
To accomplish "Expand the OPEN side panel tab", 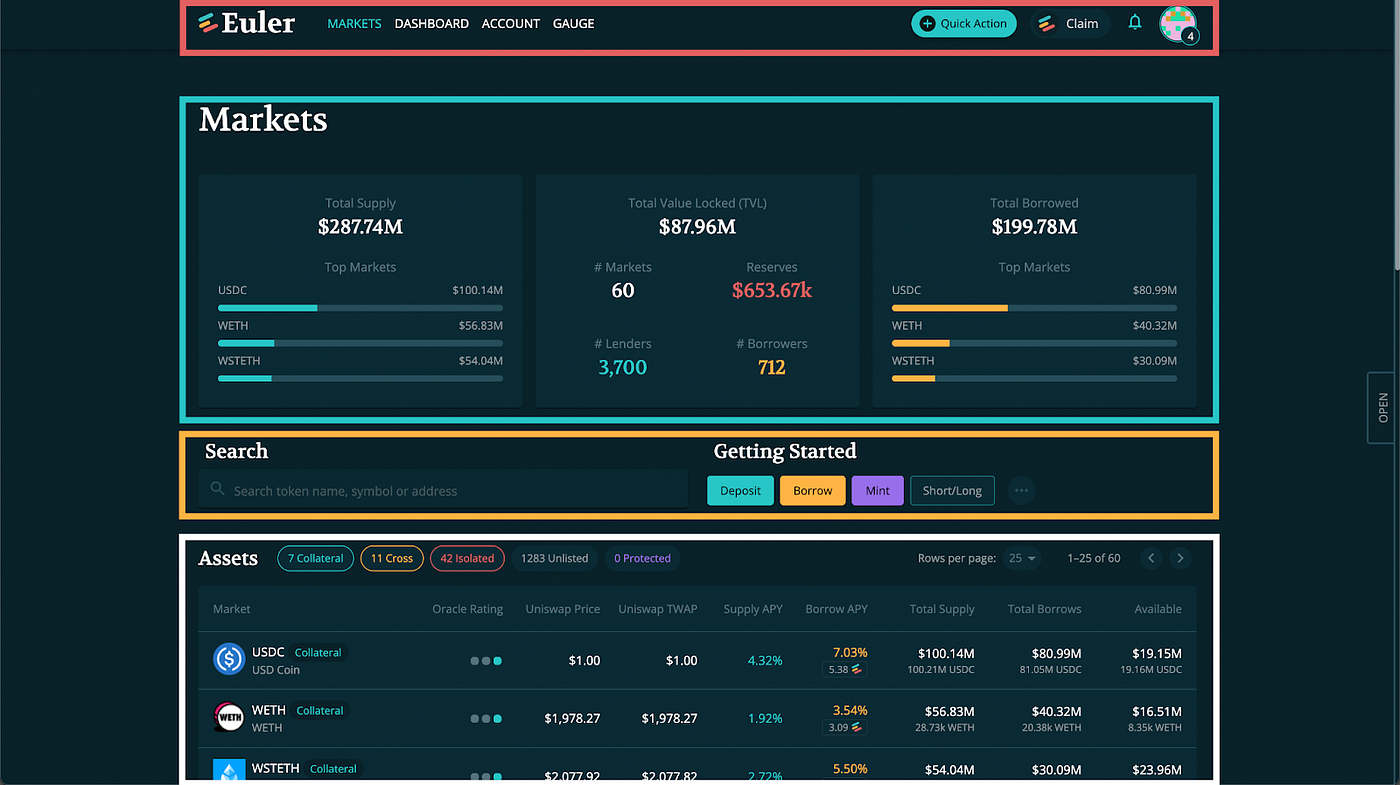I will coord(1383,407).
